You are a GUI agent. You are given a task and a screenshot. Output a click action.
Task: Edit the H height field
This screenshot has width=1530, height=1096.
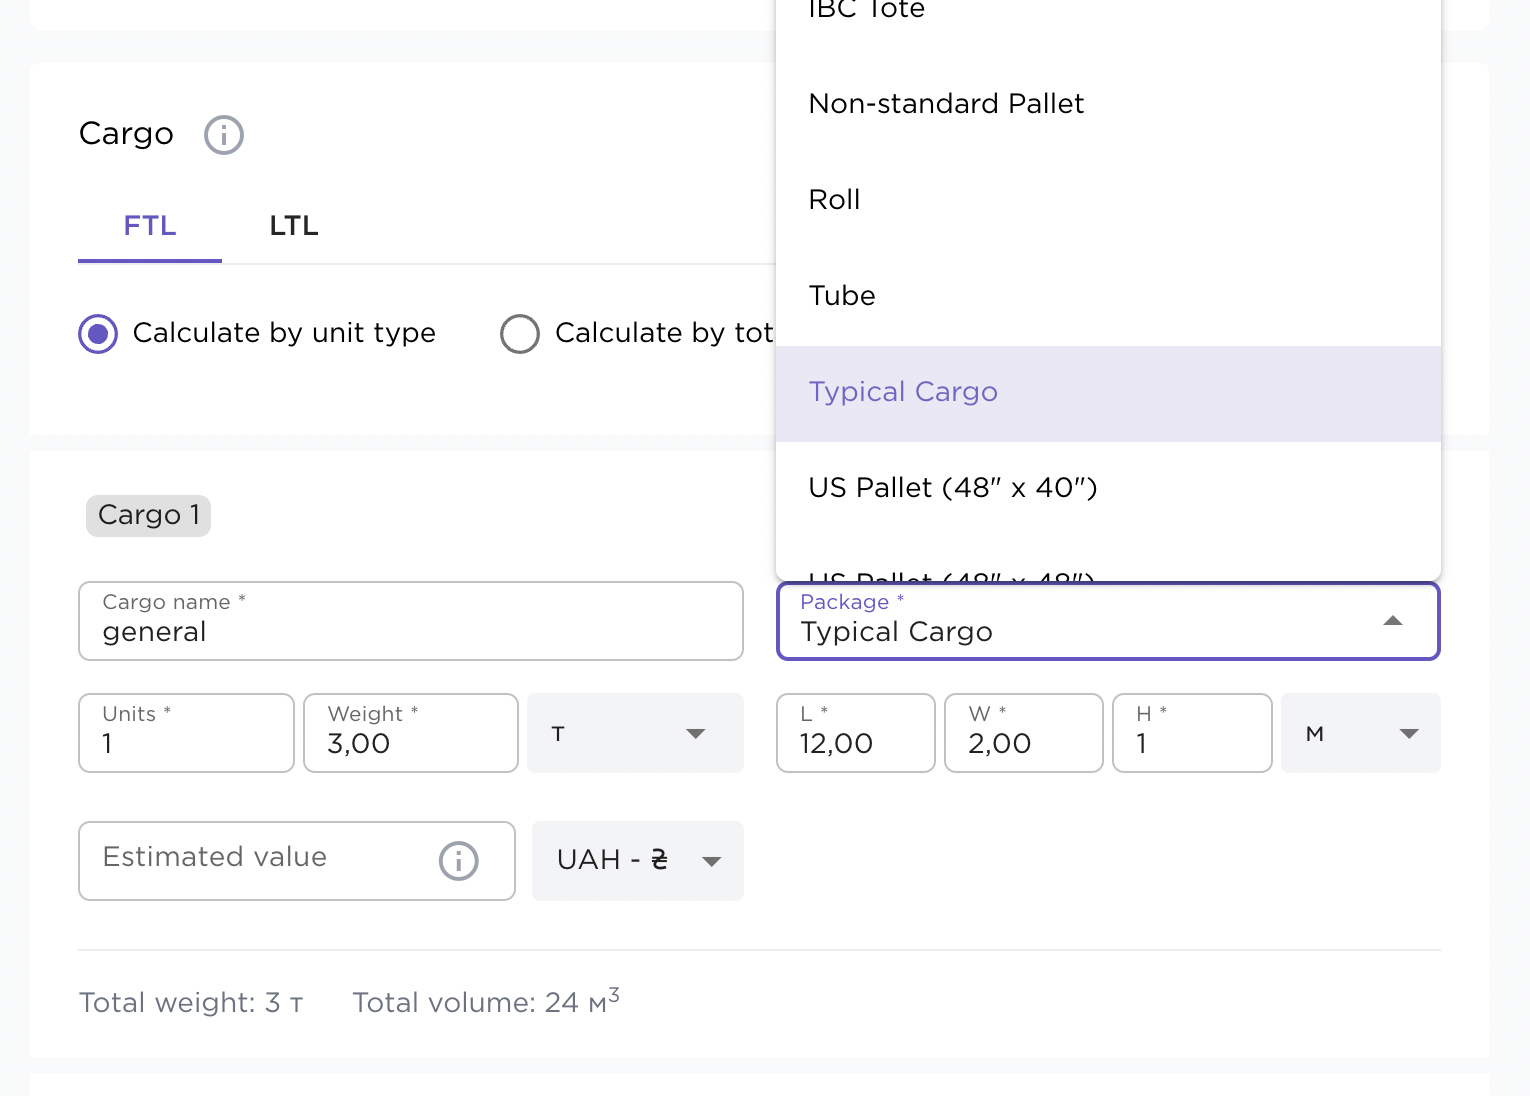1192,733
